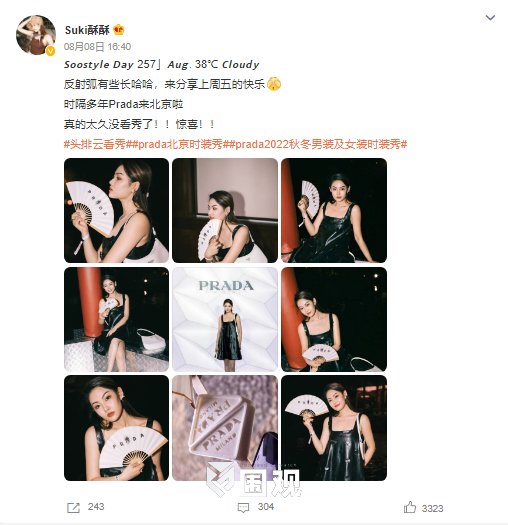This screenshot has height=525, width=508.
Task: Click the crown membership icon beside username
Action: [119, 30]
